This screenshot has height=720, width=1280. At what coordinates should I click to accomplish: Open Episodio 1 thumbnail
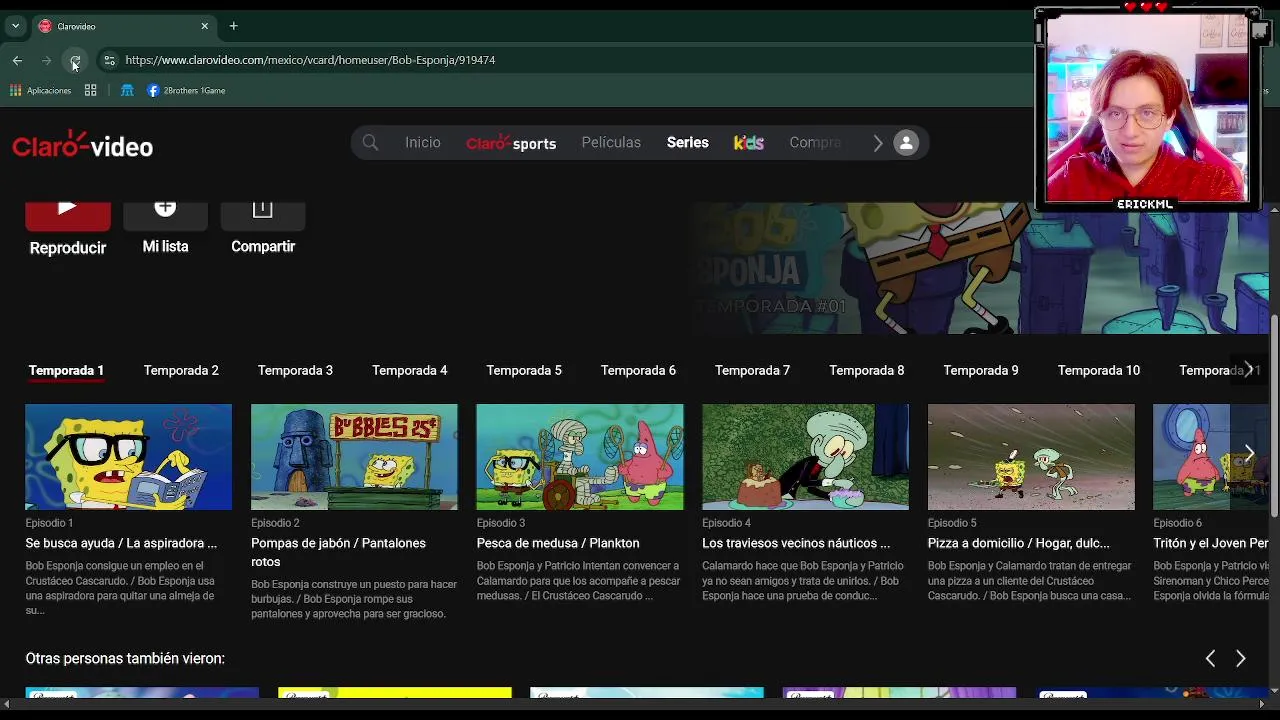128,457
